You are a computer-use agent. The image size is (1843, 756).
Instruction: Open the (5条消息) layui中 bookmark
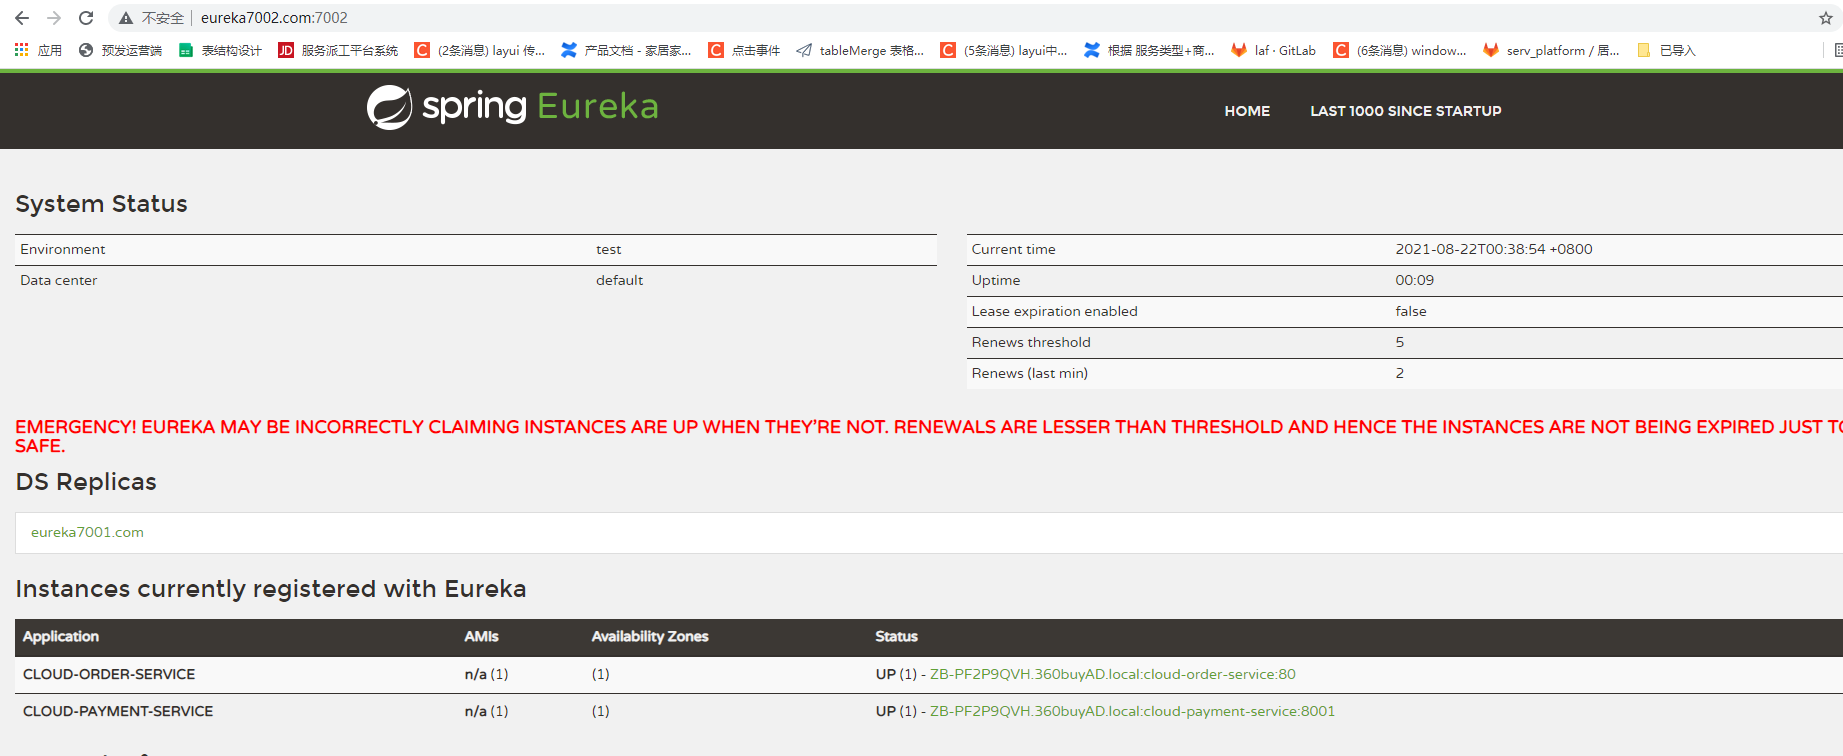point(1004,50)
